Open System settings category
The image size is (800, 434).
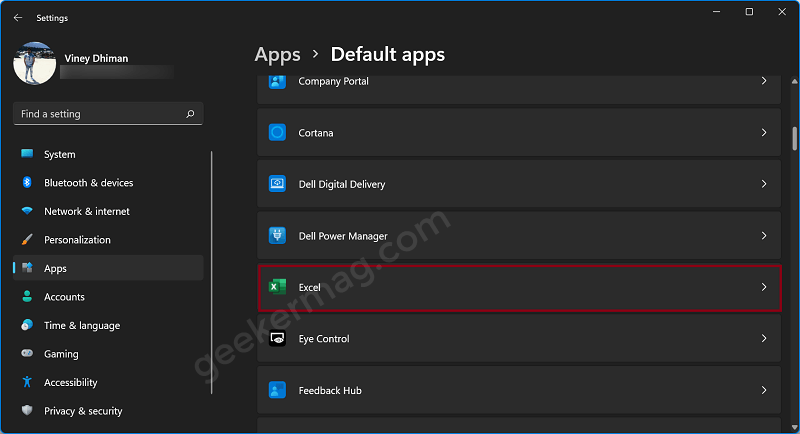[108, 154]
